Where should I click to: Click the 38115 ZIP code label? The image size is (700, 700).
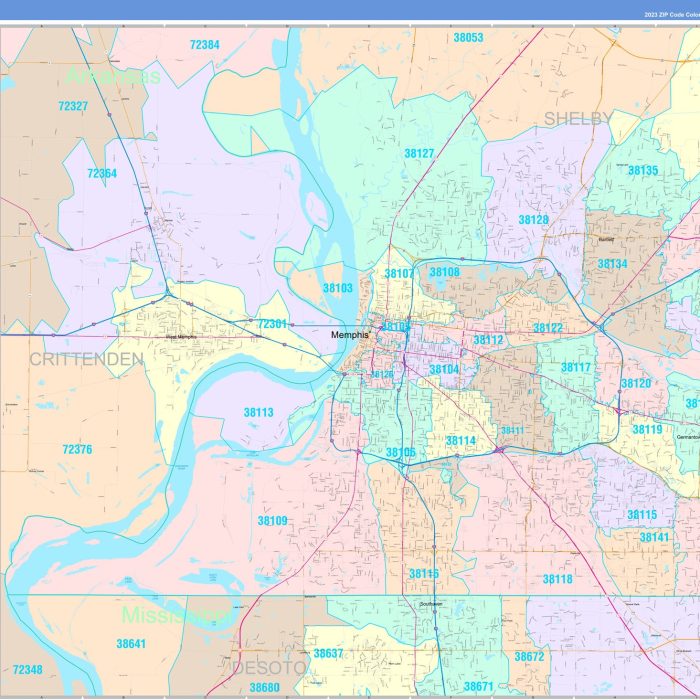tap(642, 515)
